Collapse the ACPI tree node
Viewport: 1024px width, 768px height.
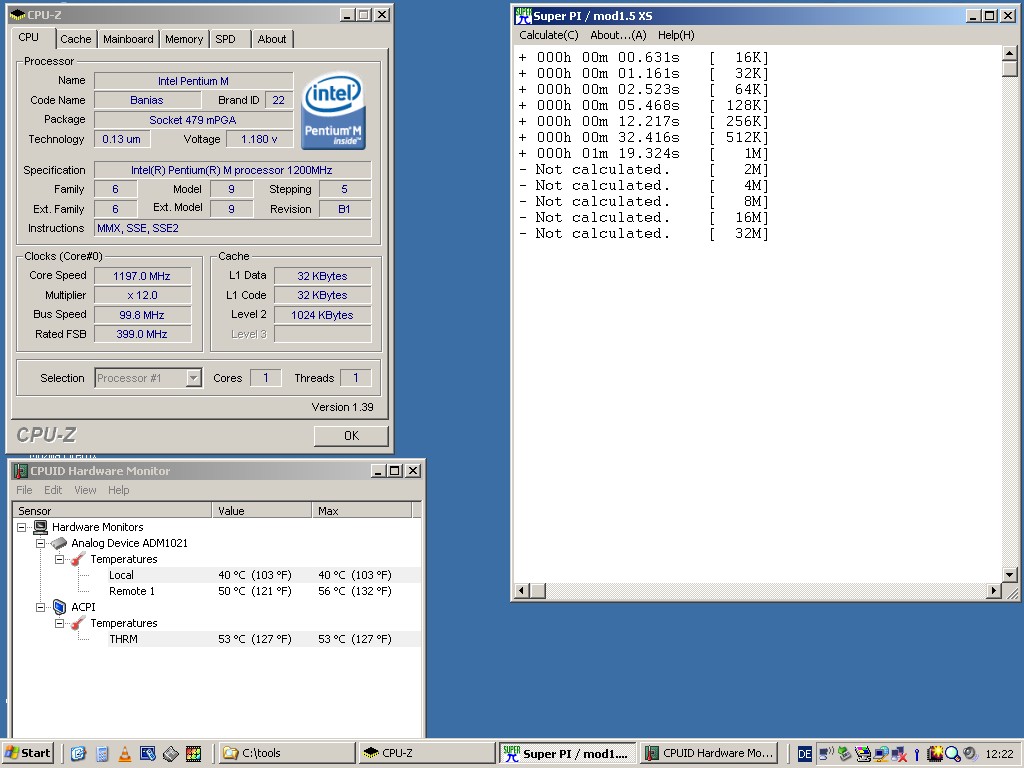(40, 607)
